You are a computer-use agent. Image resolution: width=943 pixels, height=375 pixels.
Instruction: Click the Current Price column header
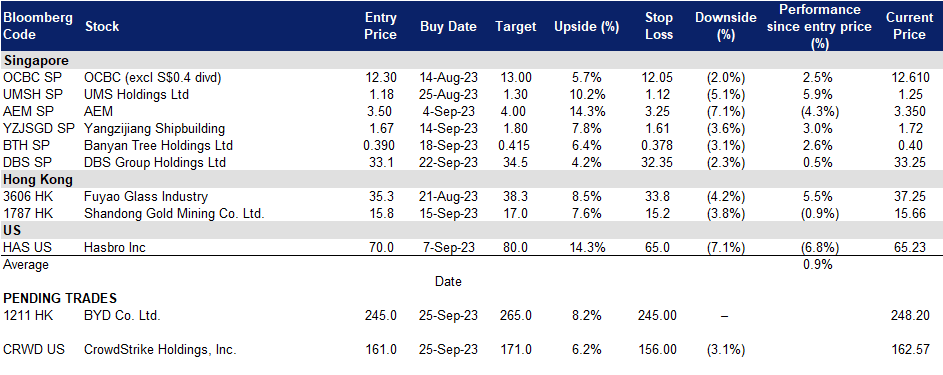coord(909,26)
